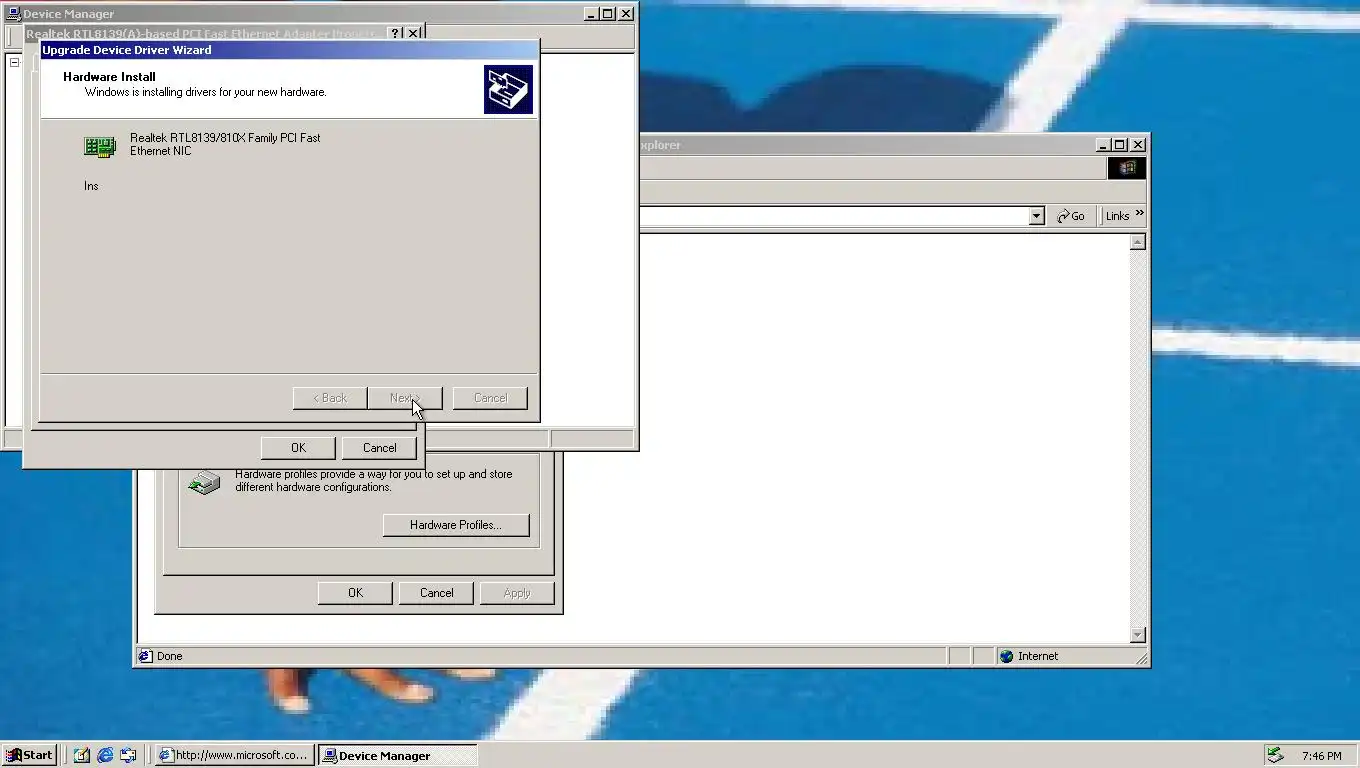Click the Internet zone globe in status bar

tap(1006, 656)
